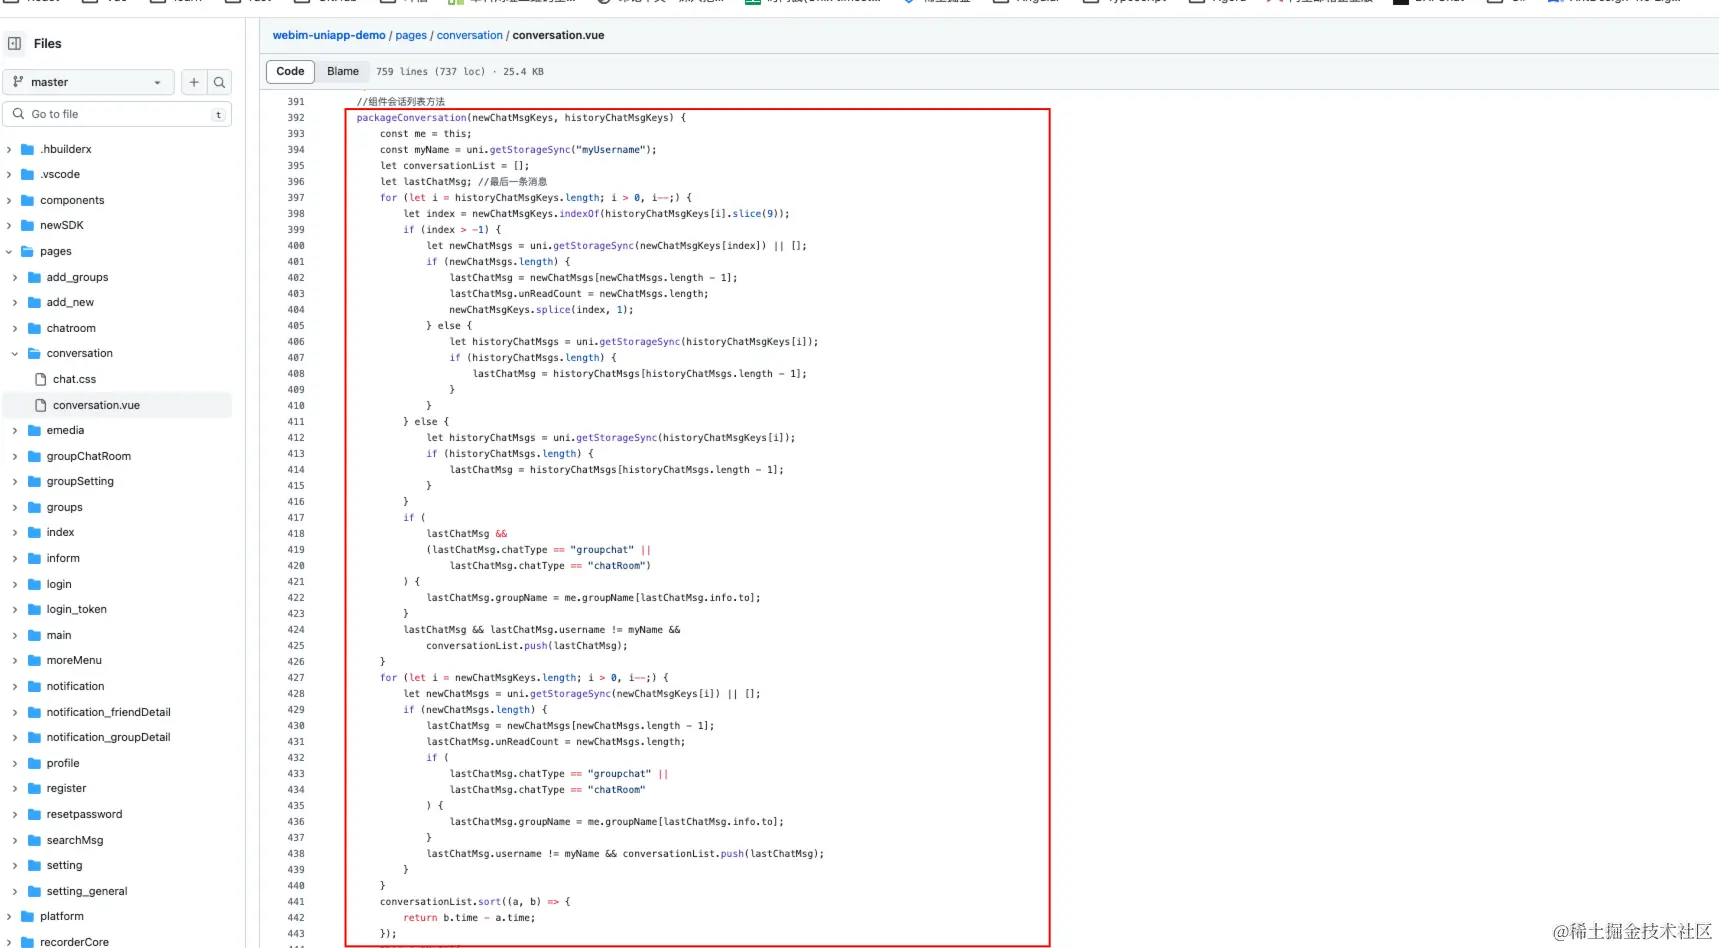Focus the Go to file input

pos(117,114)
